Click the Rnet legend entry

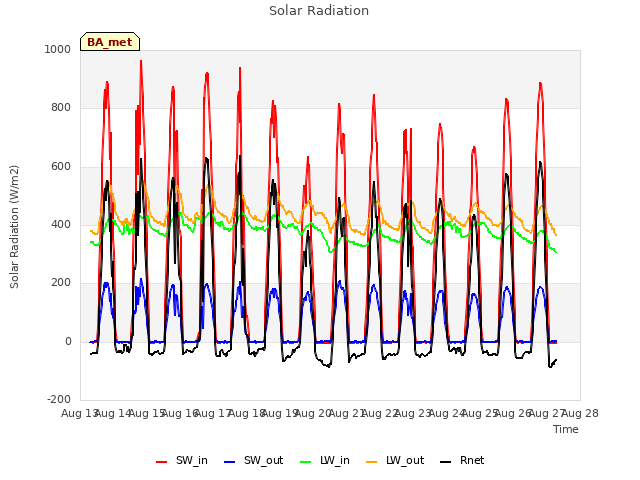pyautogui.click(x=462, y=460)
